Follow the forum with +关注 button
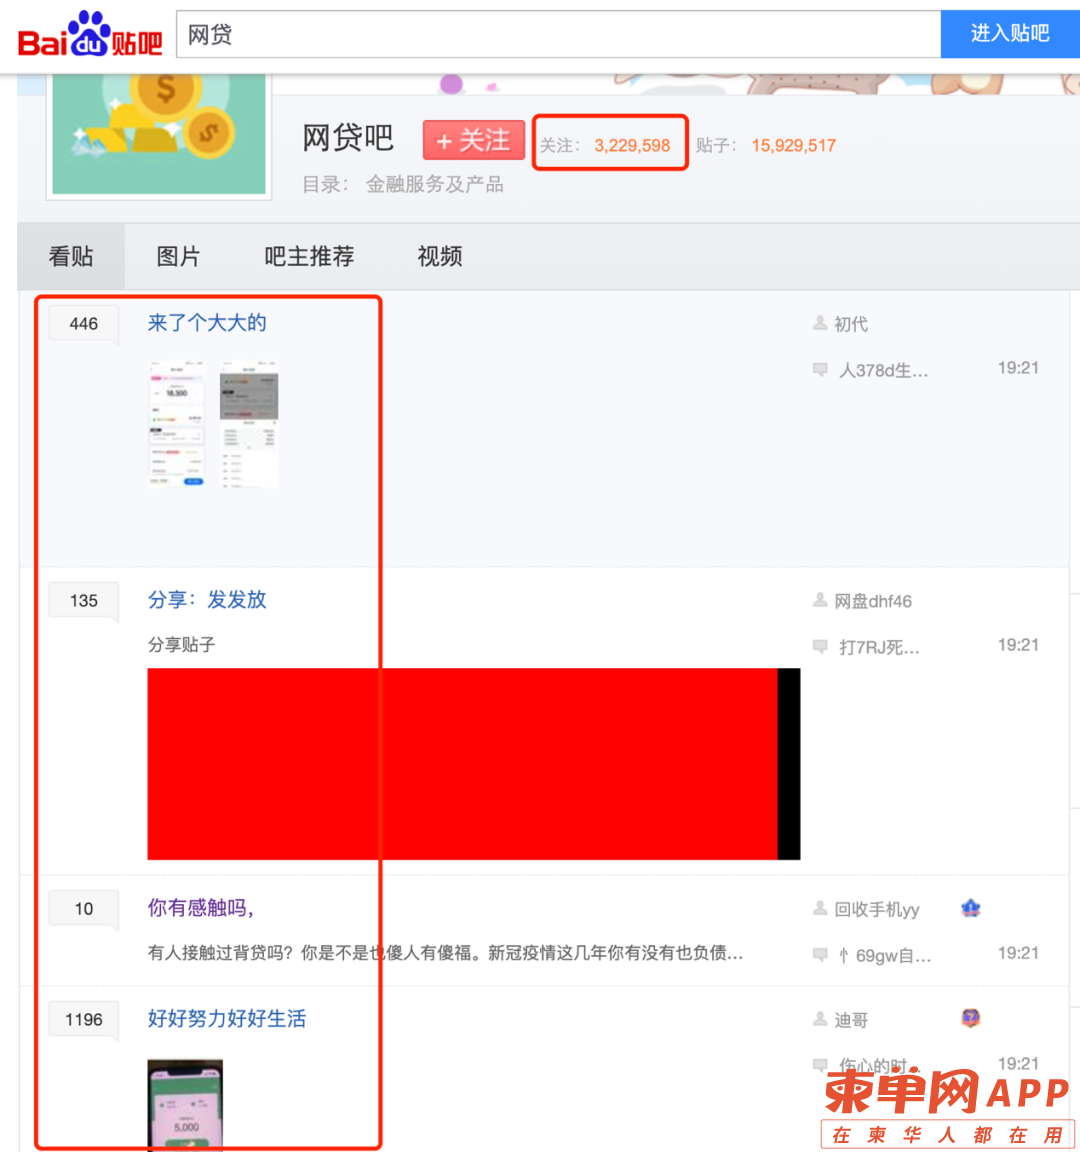Viewport: 1080px width, 1152px height. point(474,140)
